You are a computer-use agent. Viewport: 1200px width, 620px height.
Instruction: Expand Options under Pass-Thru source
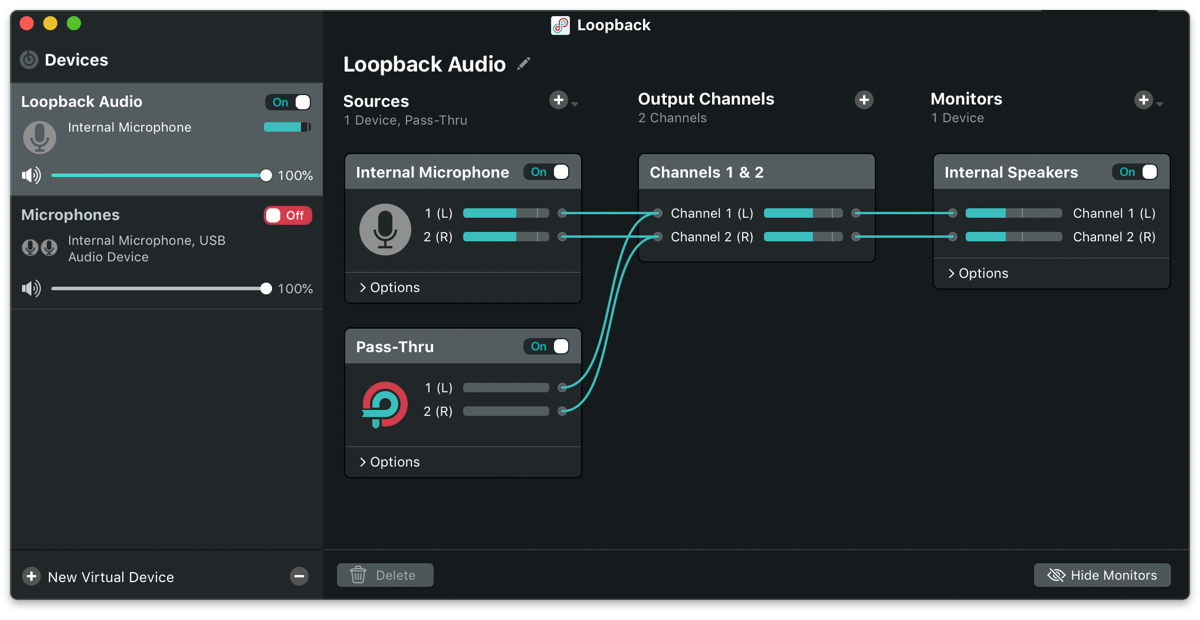coord(389,462)
